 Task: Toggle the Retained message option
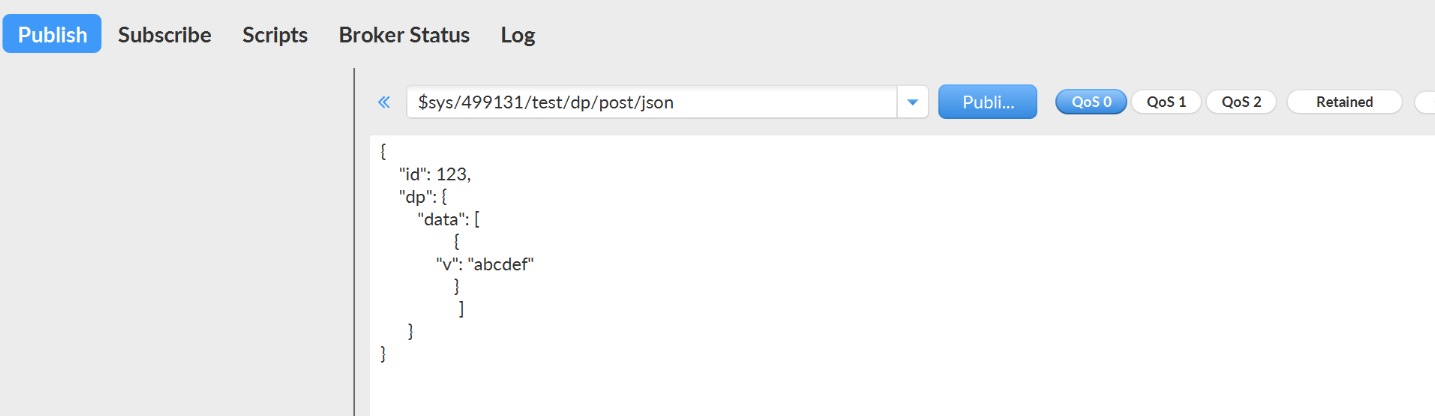[1344, 102]
